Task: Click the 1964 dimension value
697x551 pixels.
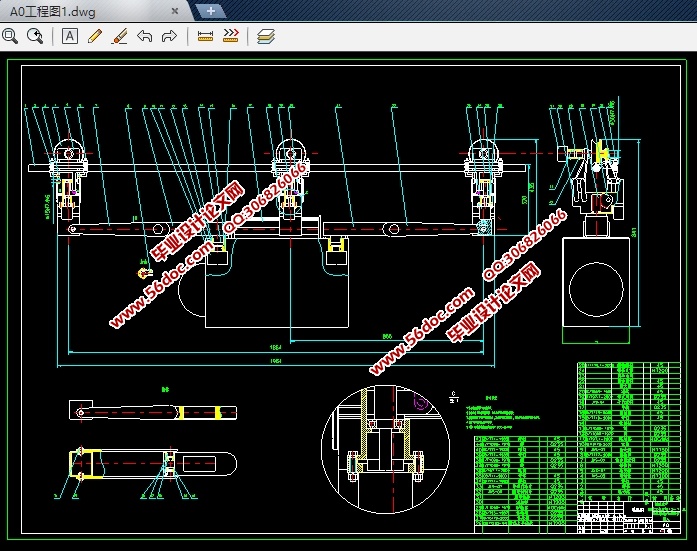Action: (276, 361)
